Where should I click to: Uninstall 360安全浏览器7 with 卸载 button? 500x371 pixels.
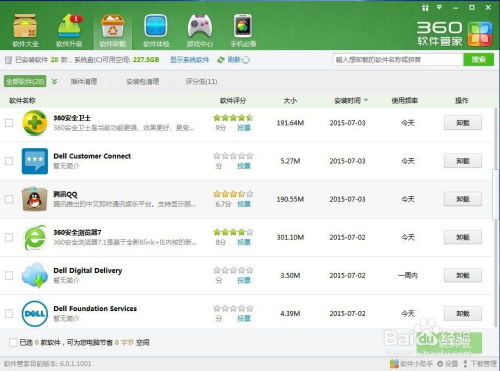(x=463, y=237)
